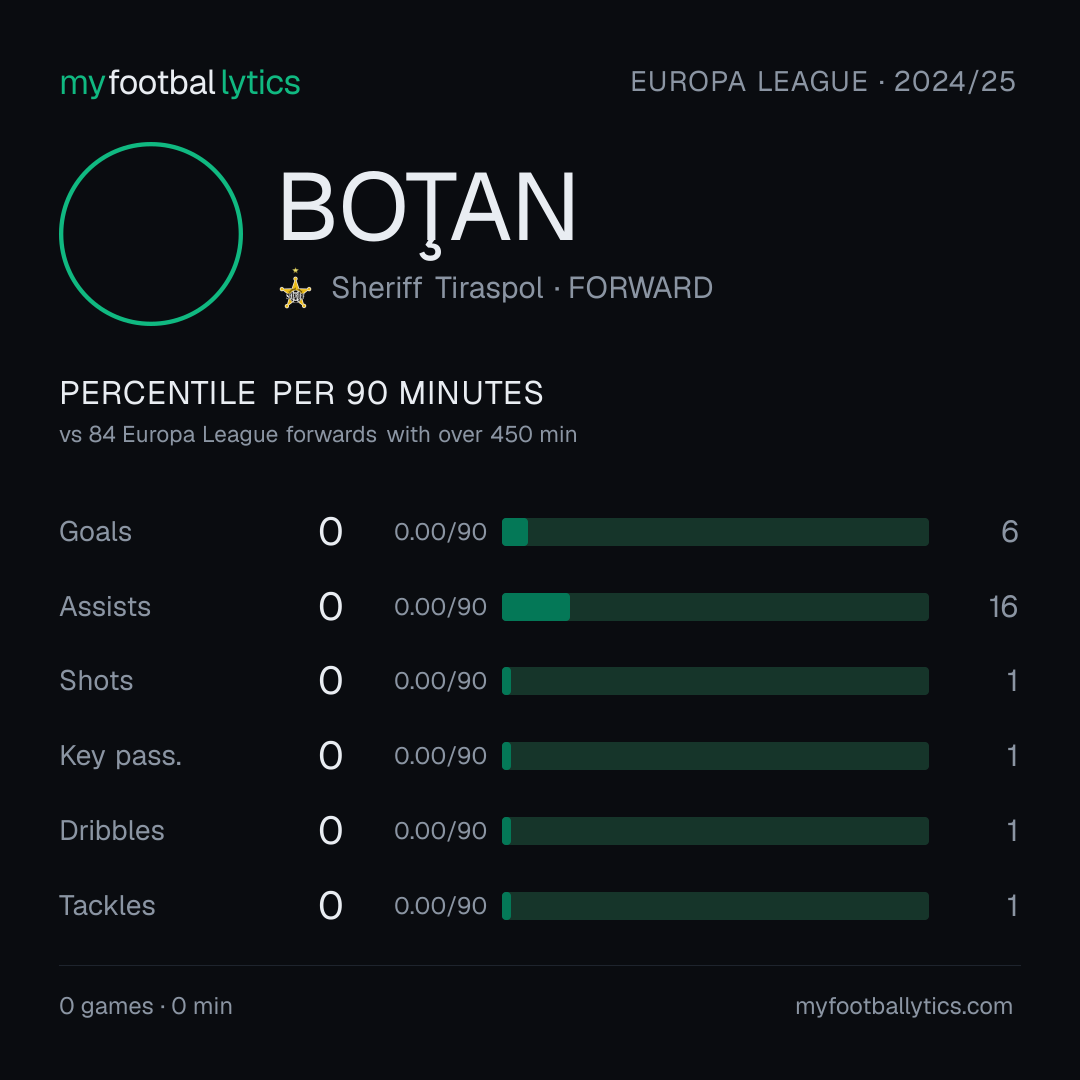Select the Key pass. percentile bar
Viewport: 1080px width, 1080px height.
coord(715,756)
